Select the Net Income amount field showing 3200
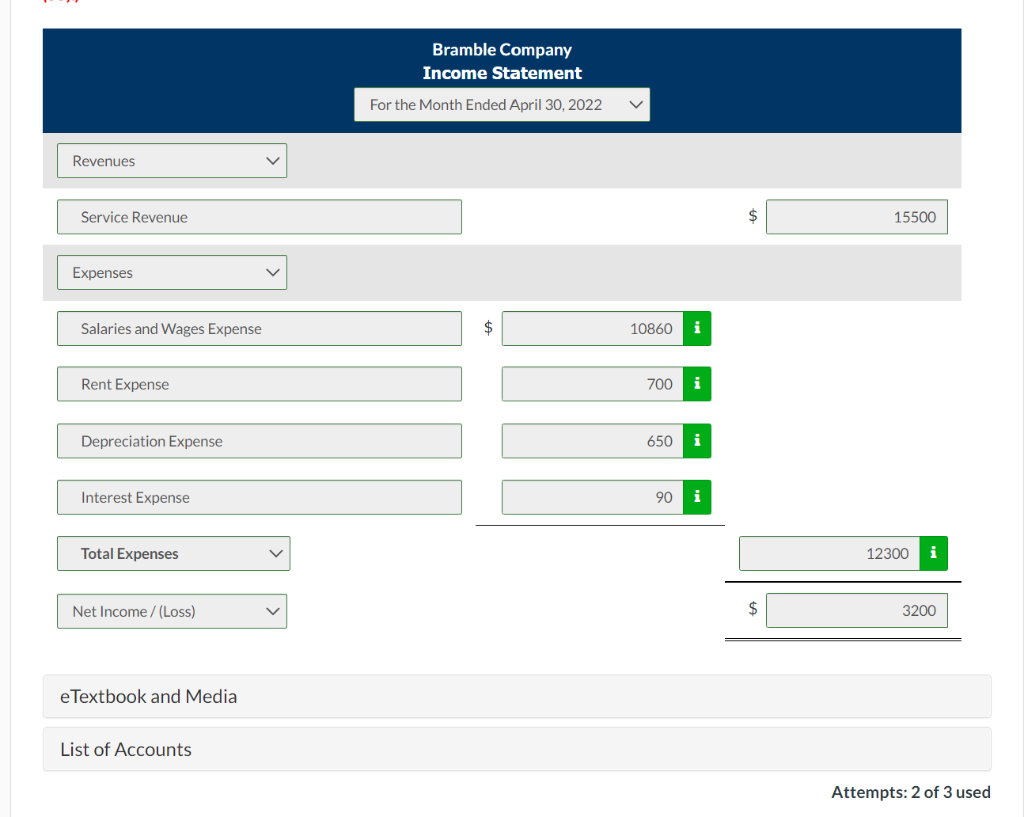This screenshot has width=1024, height=817. tap(856, 610)
